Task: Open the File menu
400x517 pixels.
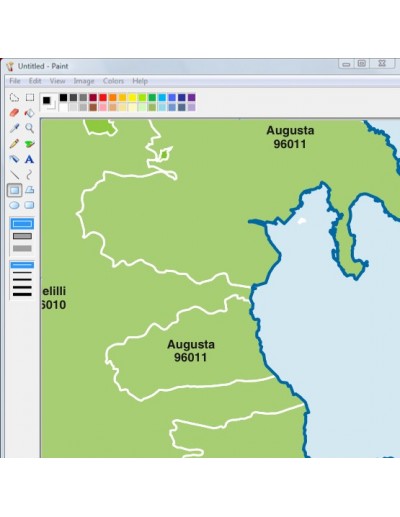Action: [x=15, y=81]
